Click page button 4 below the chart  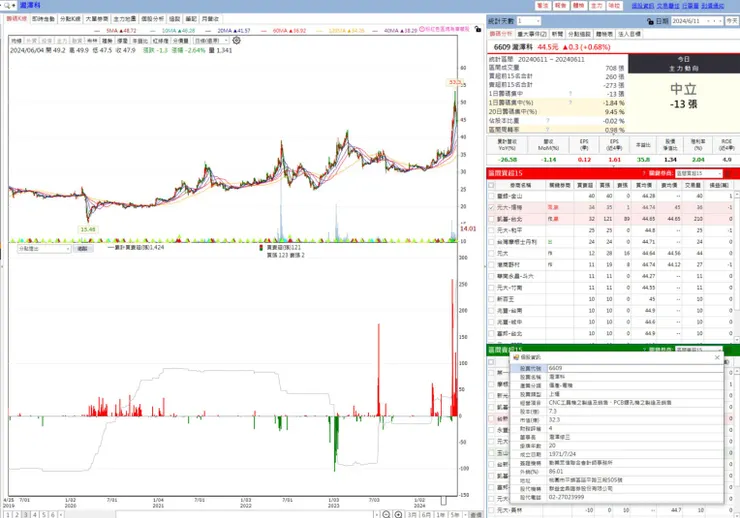click(x=34, y=515)
